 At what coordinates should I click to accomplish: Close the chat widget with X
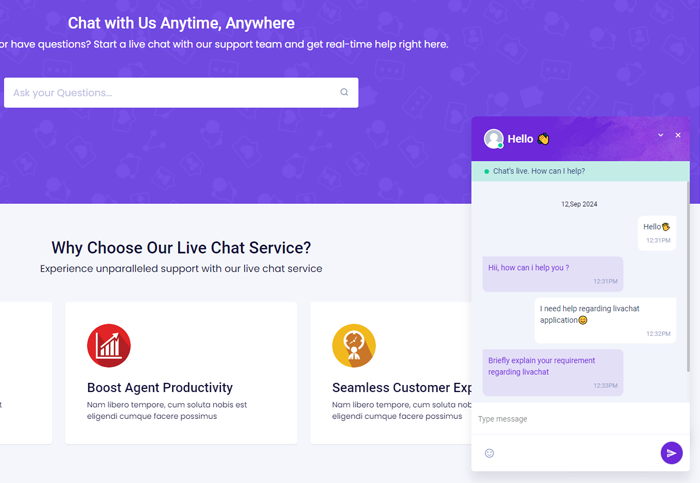pyautogui.click(x=678, y=135)
